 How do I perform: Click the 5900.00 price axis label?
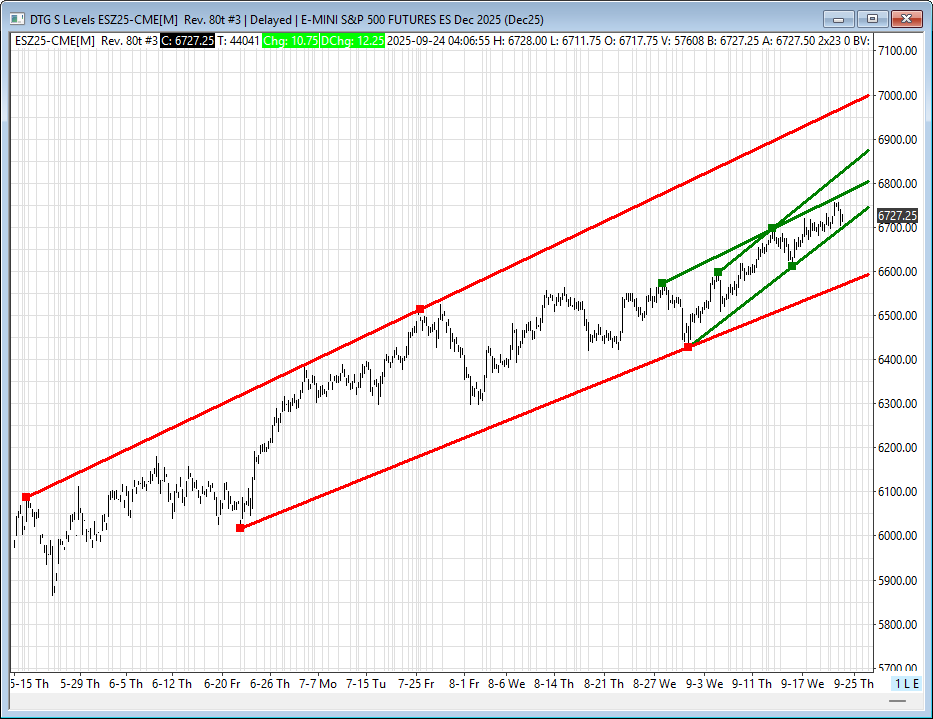pyautogui.click(x=897, y=580)
